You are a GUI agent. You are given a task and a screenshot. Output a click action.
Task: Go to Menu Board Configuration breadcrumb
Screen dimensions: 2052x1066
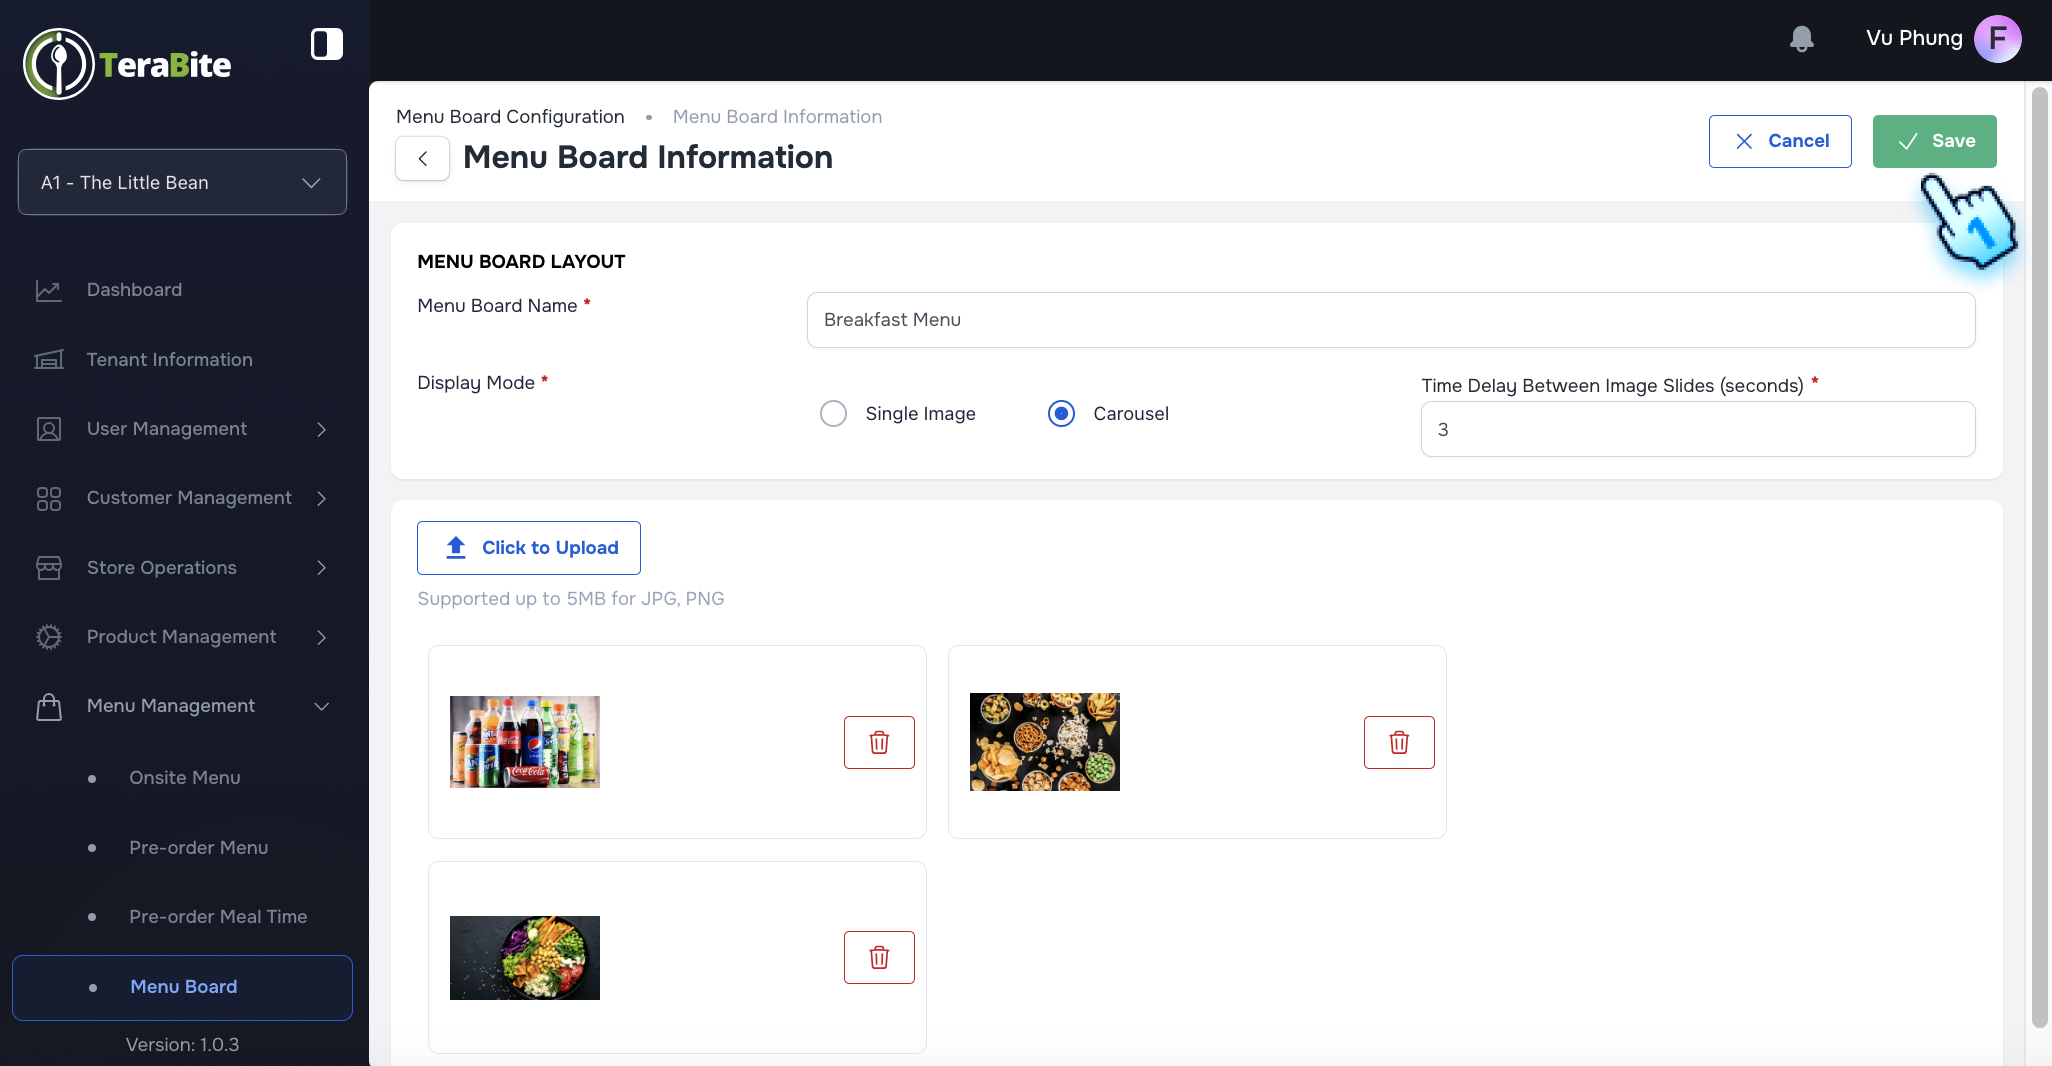point(510,116)
